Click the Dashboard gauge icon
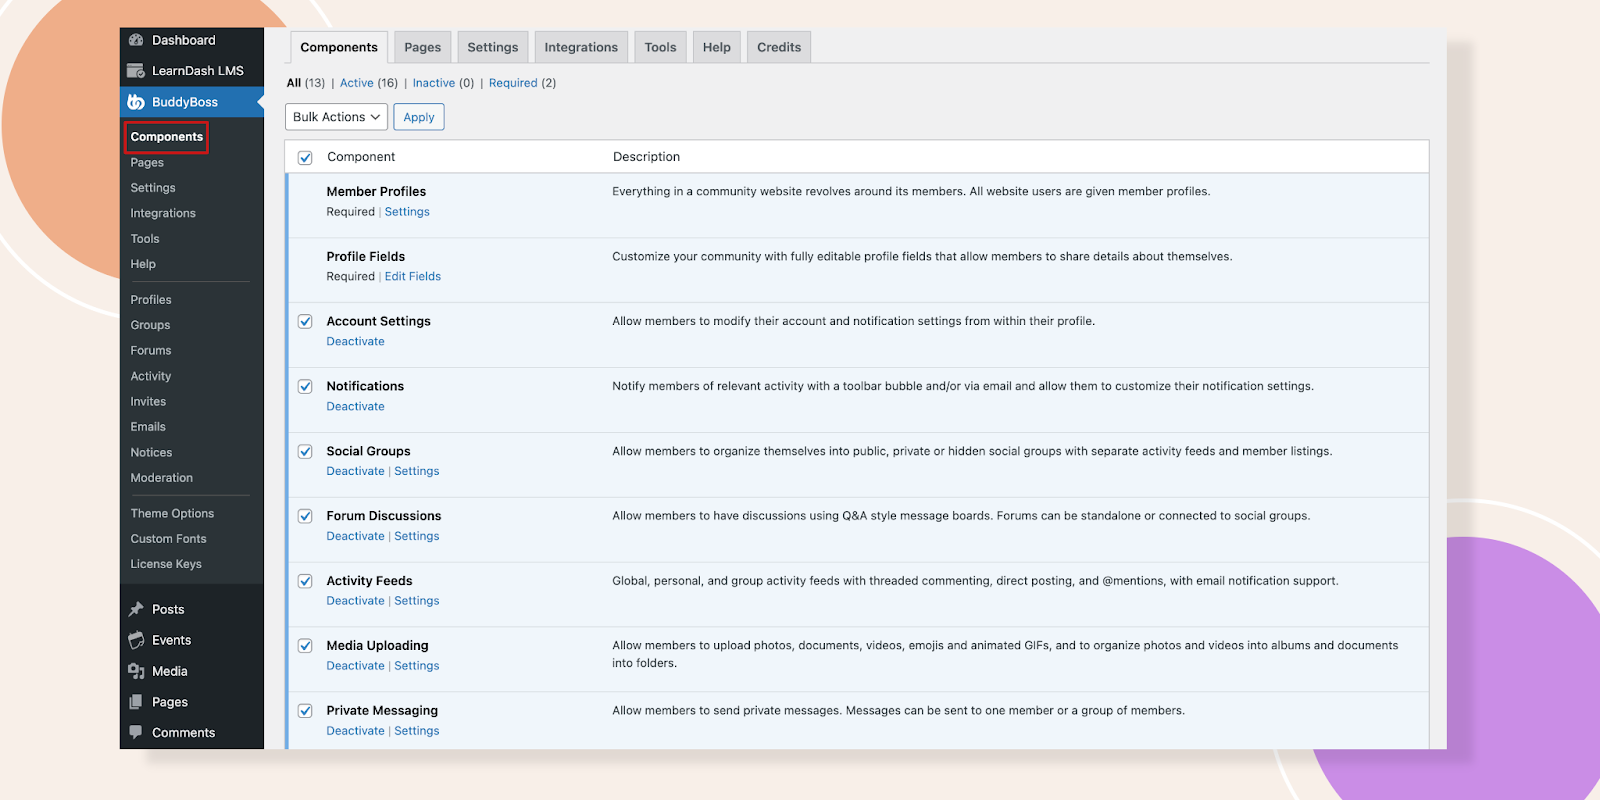 click(x=136, y=40)
